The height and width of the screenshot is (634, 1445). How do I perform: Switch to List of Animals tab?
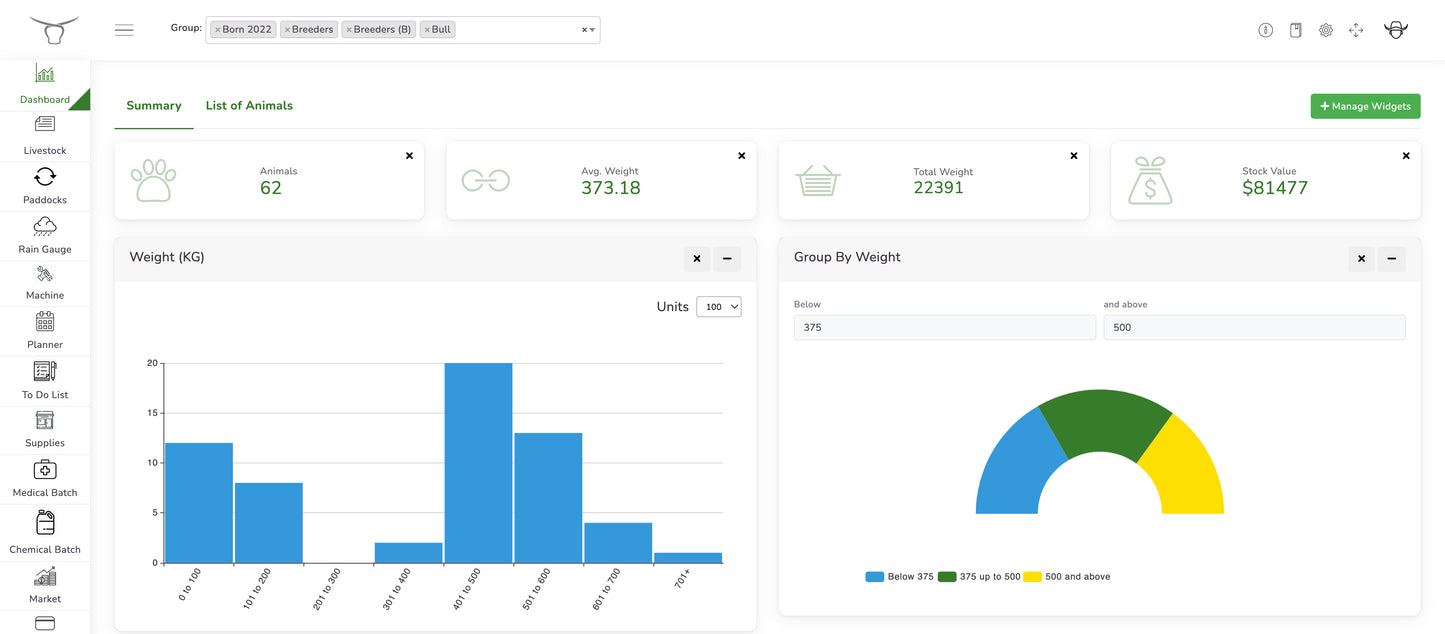[x=249, y=106]
